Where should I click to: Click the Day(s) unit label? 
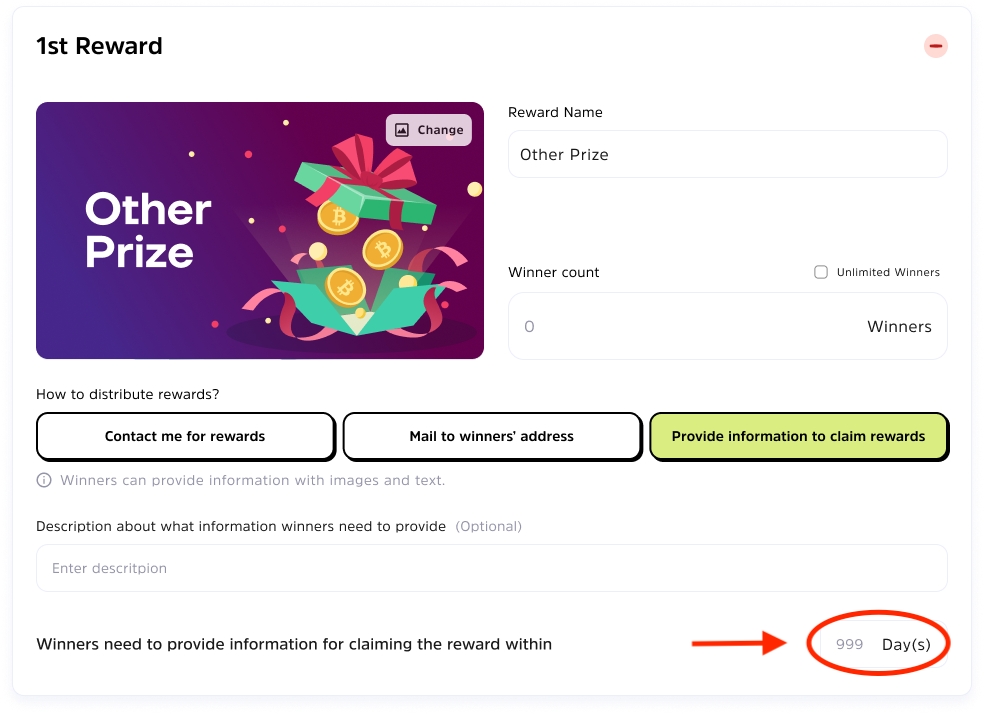(906, 644)
